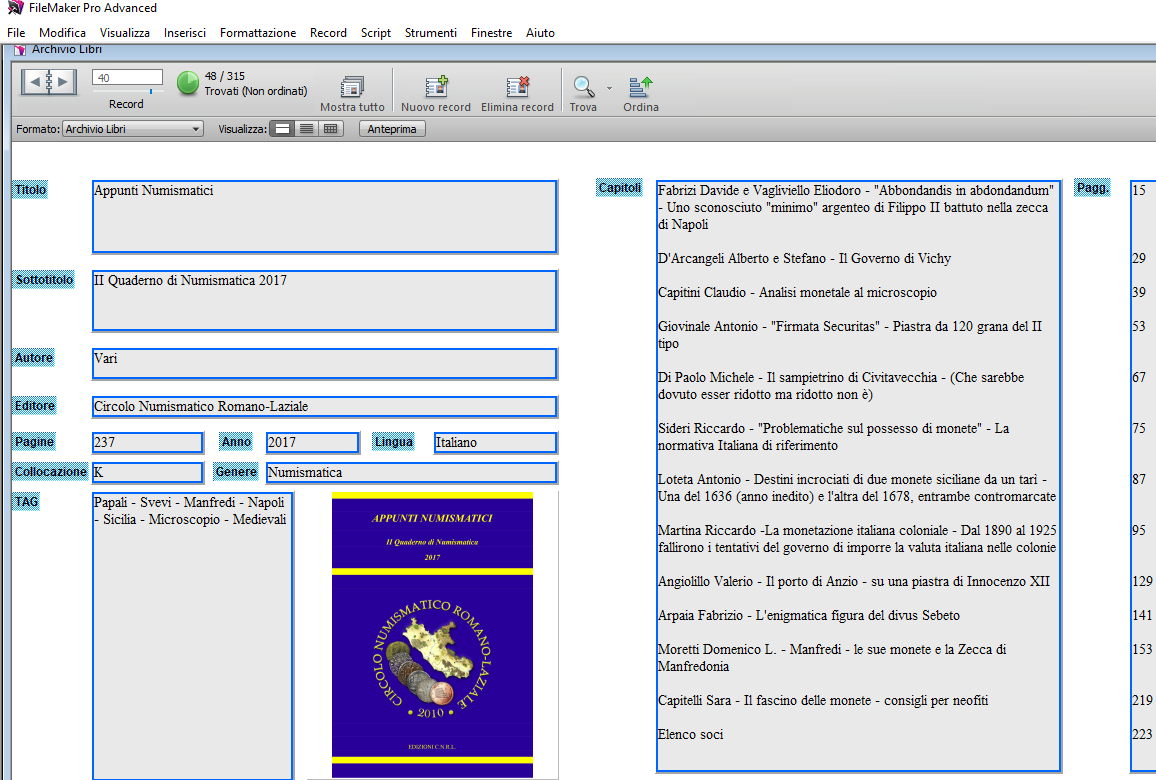Open the Record menu
The image size is (1156, 780).
tap(328, 32)
